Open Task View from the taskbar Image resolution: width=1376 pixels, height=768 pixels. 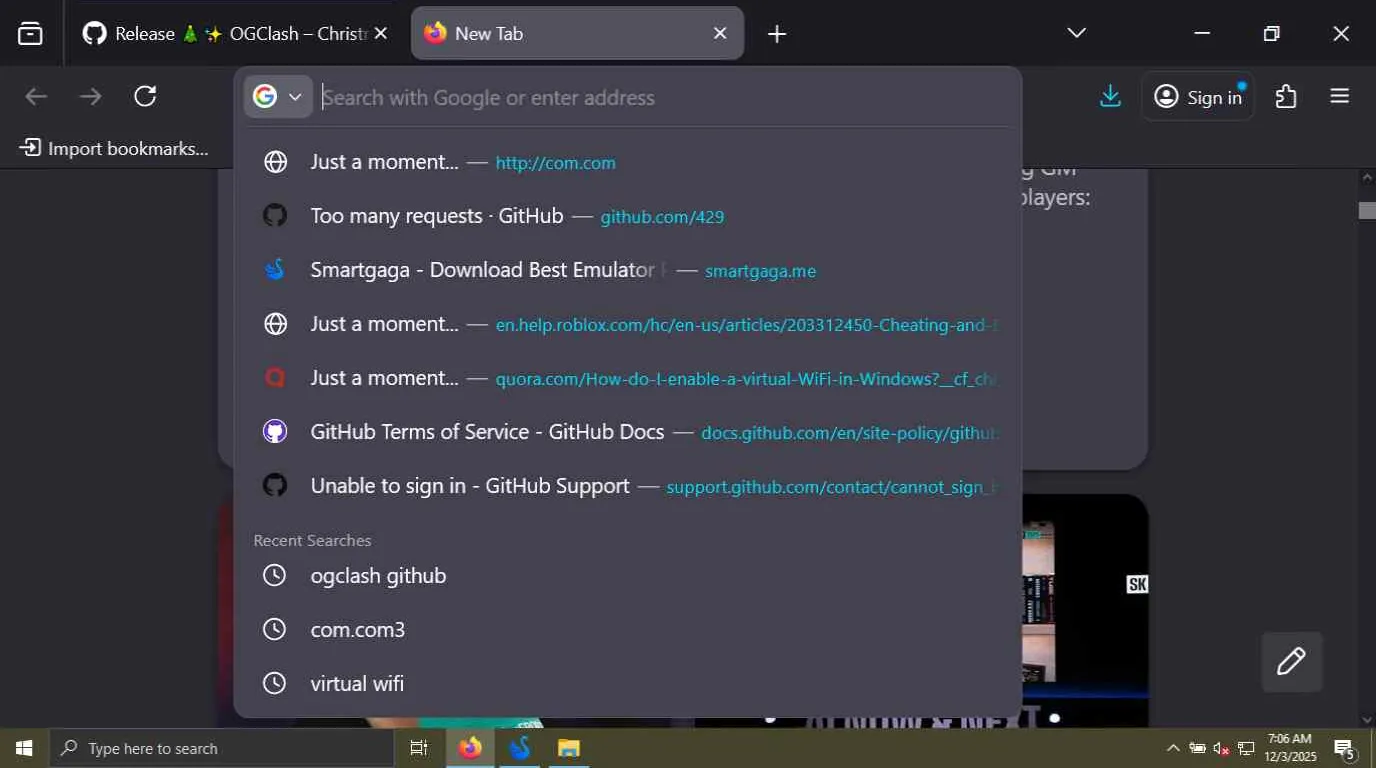pos(419,748)
